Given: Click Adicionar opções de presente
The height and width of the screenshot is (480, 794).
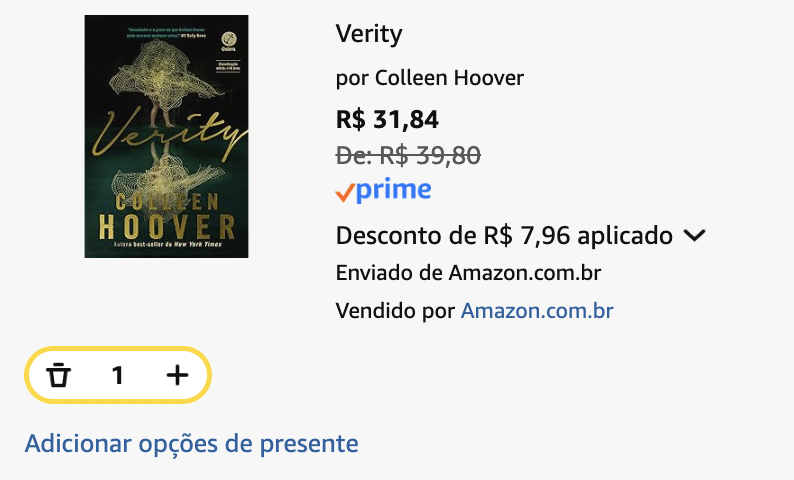Looking at the screenshot, I should tap(191, 444).
